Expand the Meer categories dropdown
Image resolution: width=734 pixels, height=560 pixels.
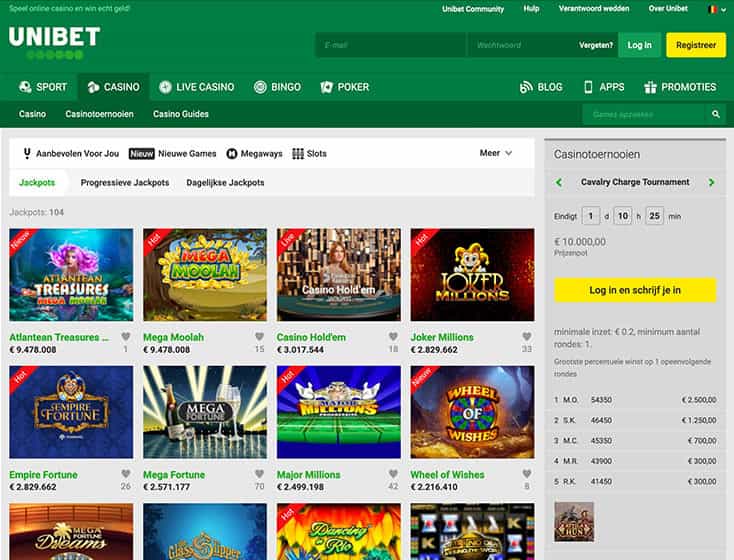tap(496, 153)
